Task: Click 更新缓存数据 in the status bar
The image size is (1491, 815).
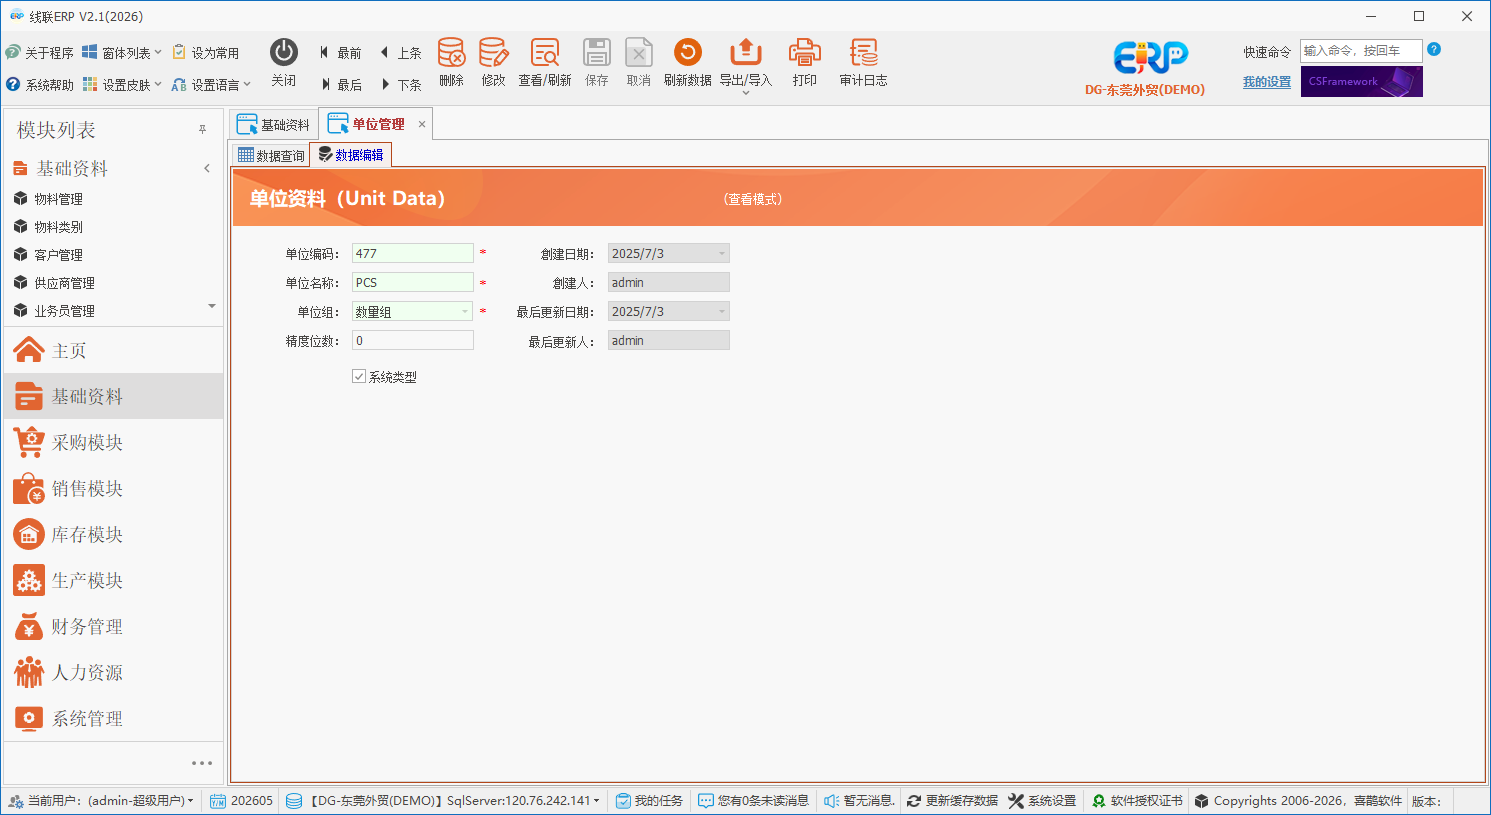Action: point(952,800)
